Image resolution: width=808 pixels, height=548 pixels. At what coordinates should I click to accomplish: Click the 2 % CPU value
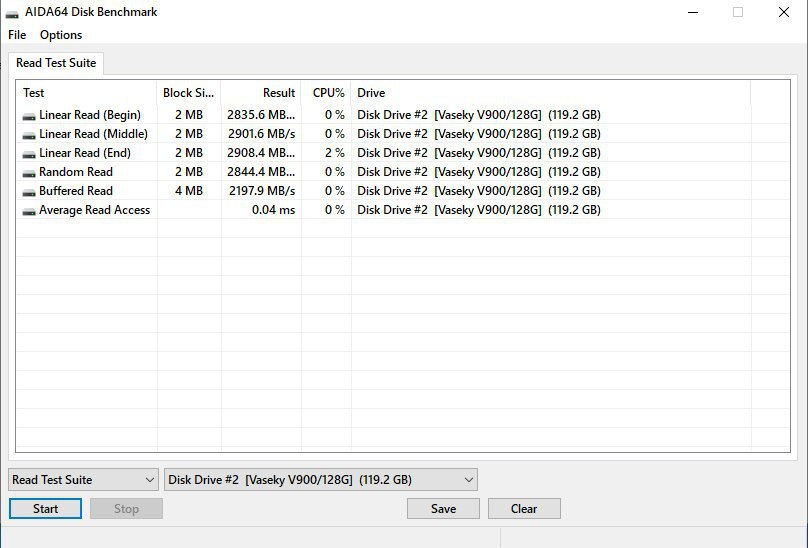(335, 153)
